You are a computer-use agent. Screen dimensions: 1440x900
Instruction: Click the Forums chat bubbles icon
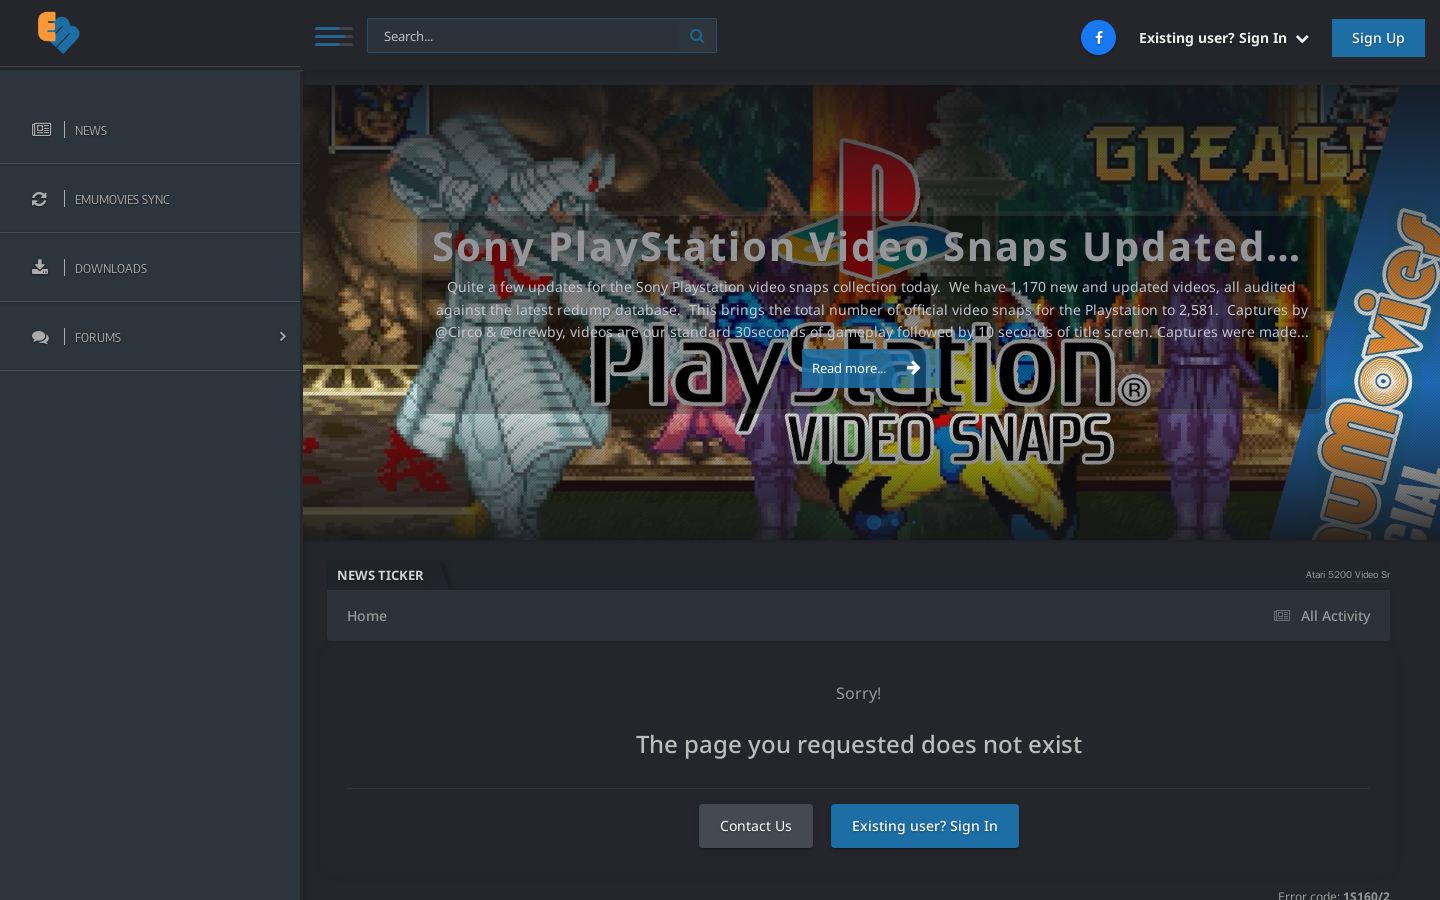[40, 337]
